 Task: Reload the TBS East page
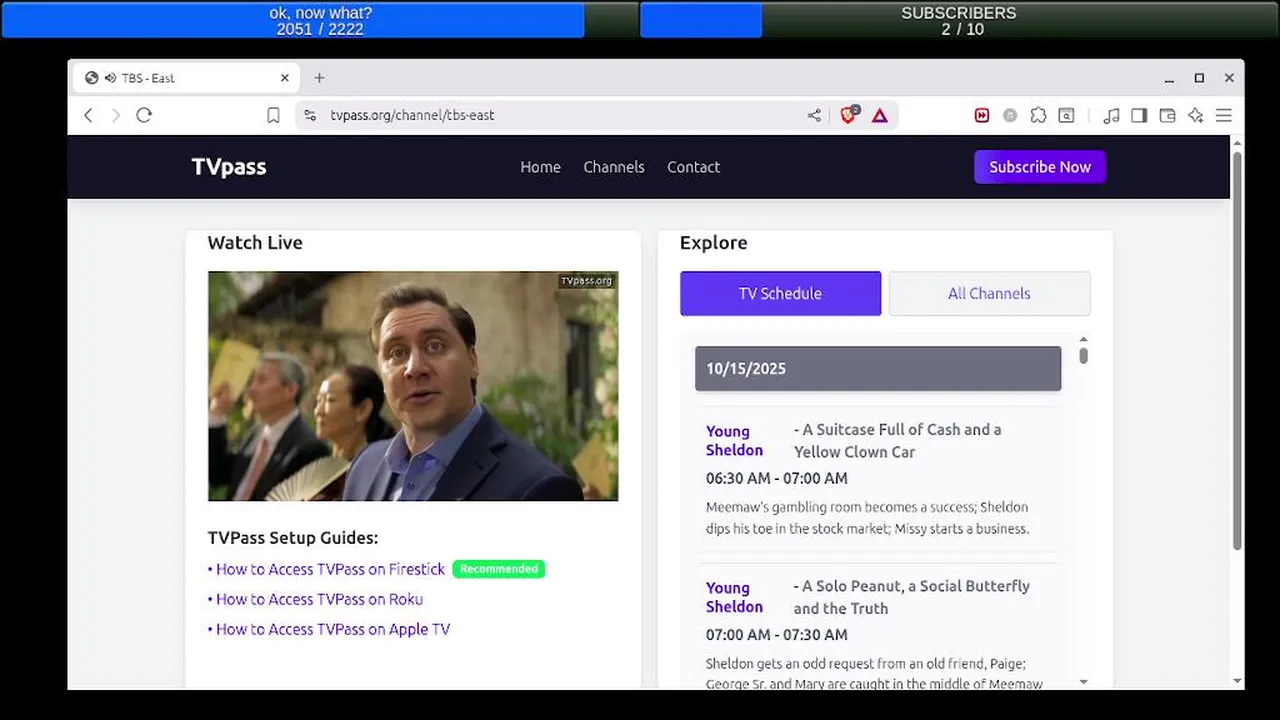[144, 115]
